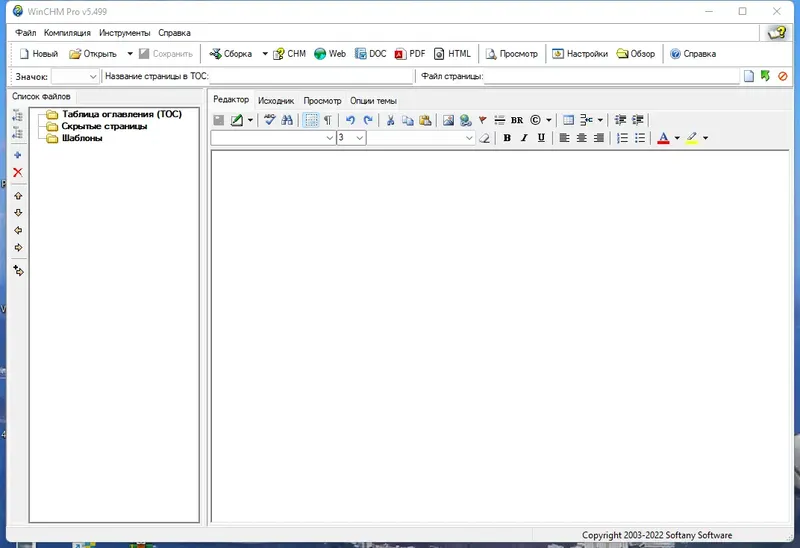Compile to CHM format
The image size is (800, 548).
point(289,54)
